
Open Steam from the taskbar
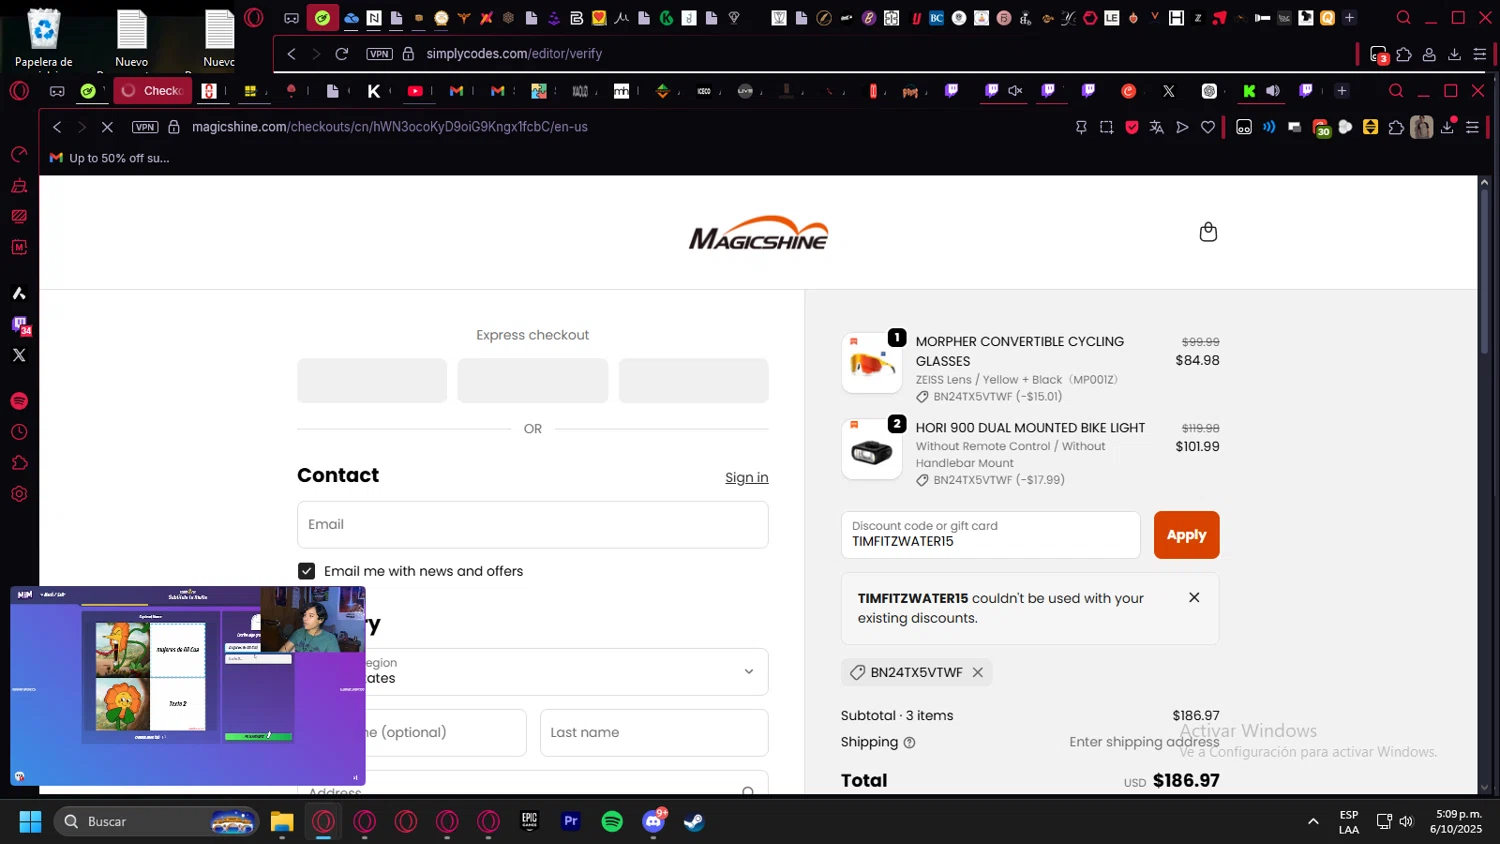pos(694,822)
